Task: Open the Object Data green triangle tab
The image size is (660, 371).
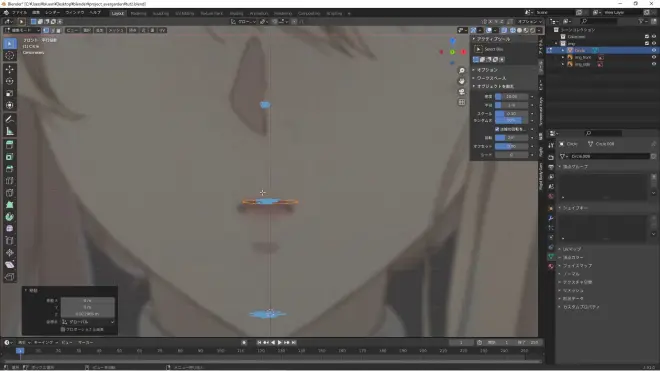Action: point(551,256)
